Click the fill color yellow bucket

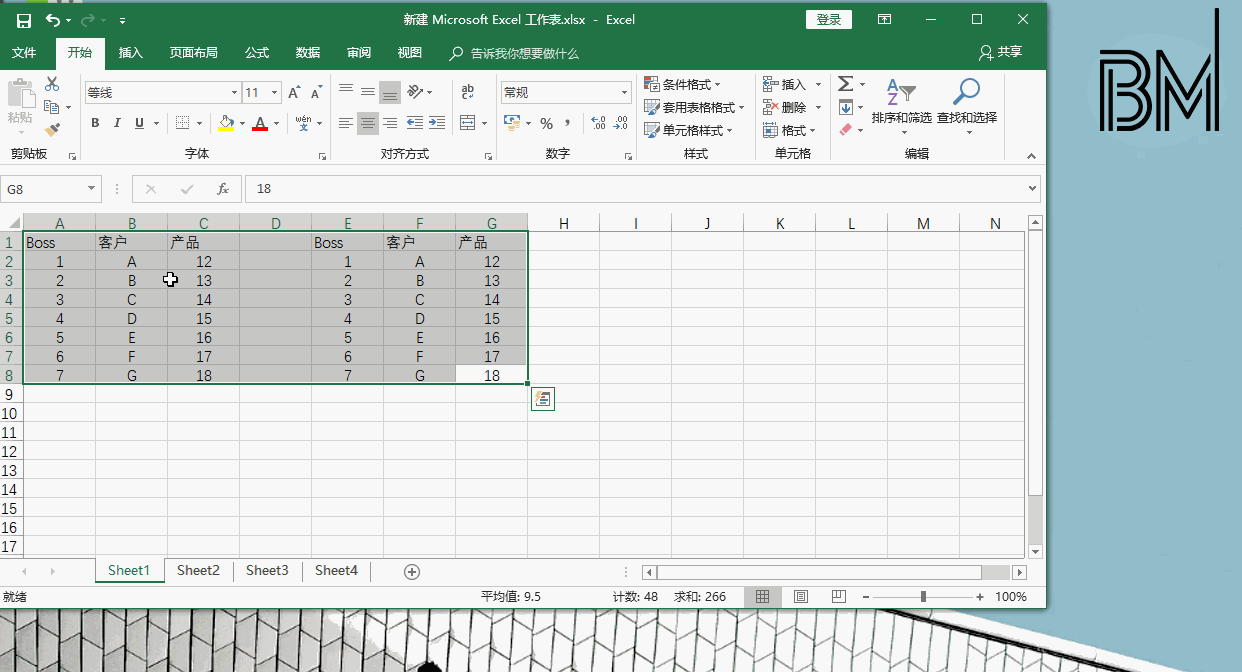pos(226,123)
